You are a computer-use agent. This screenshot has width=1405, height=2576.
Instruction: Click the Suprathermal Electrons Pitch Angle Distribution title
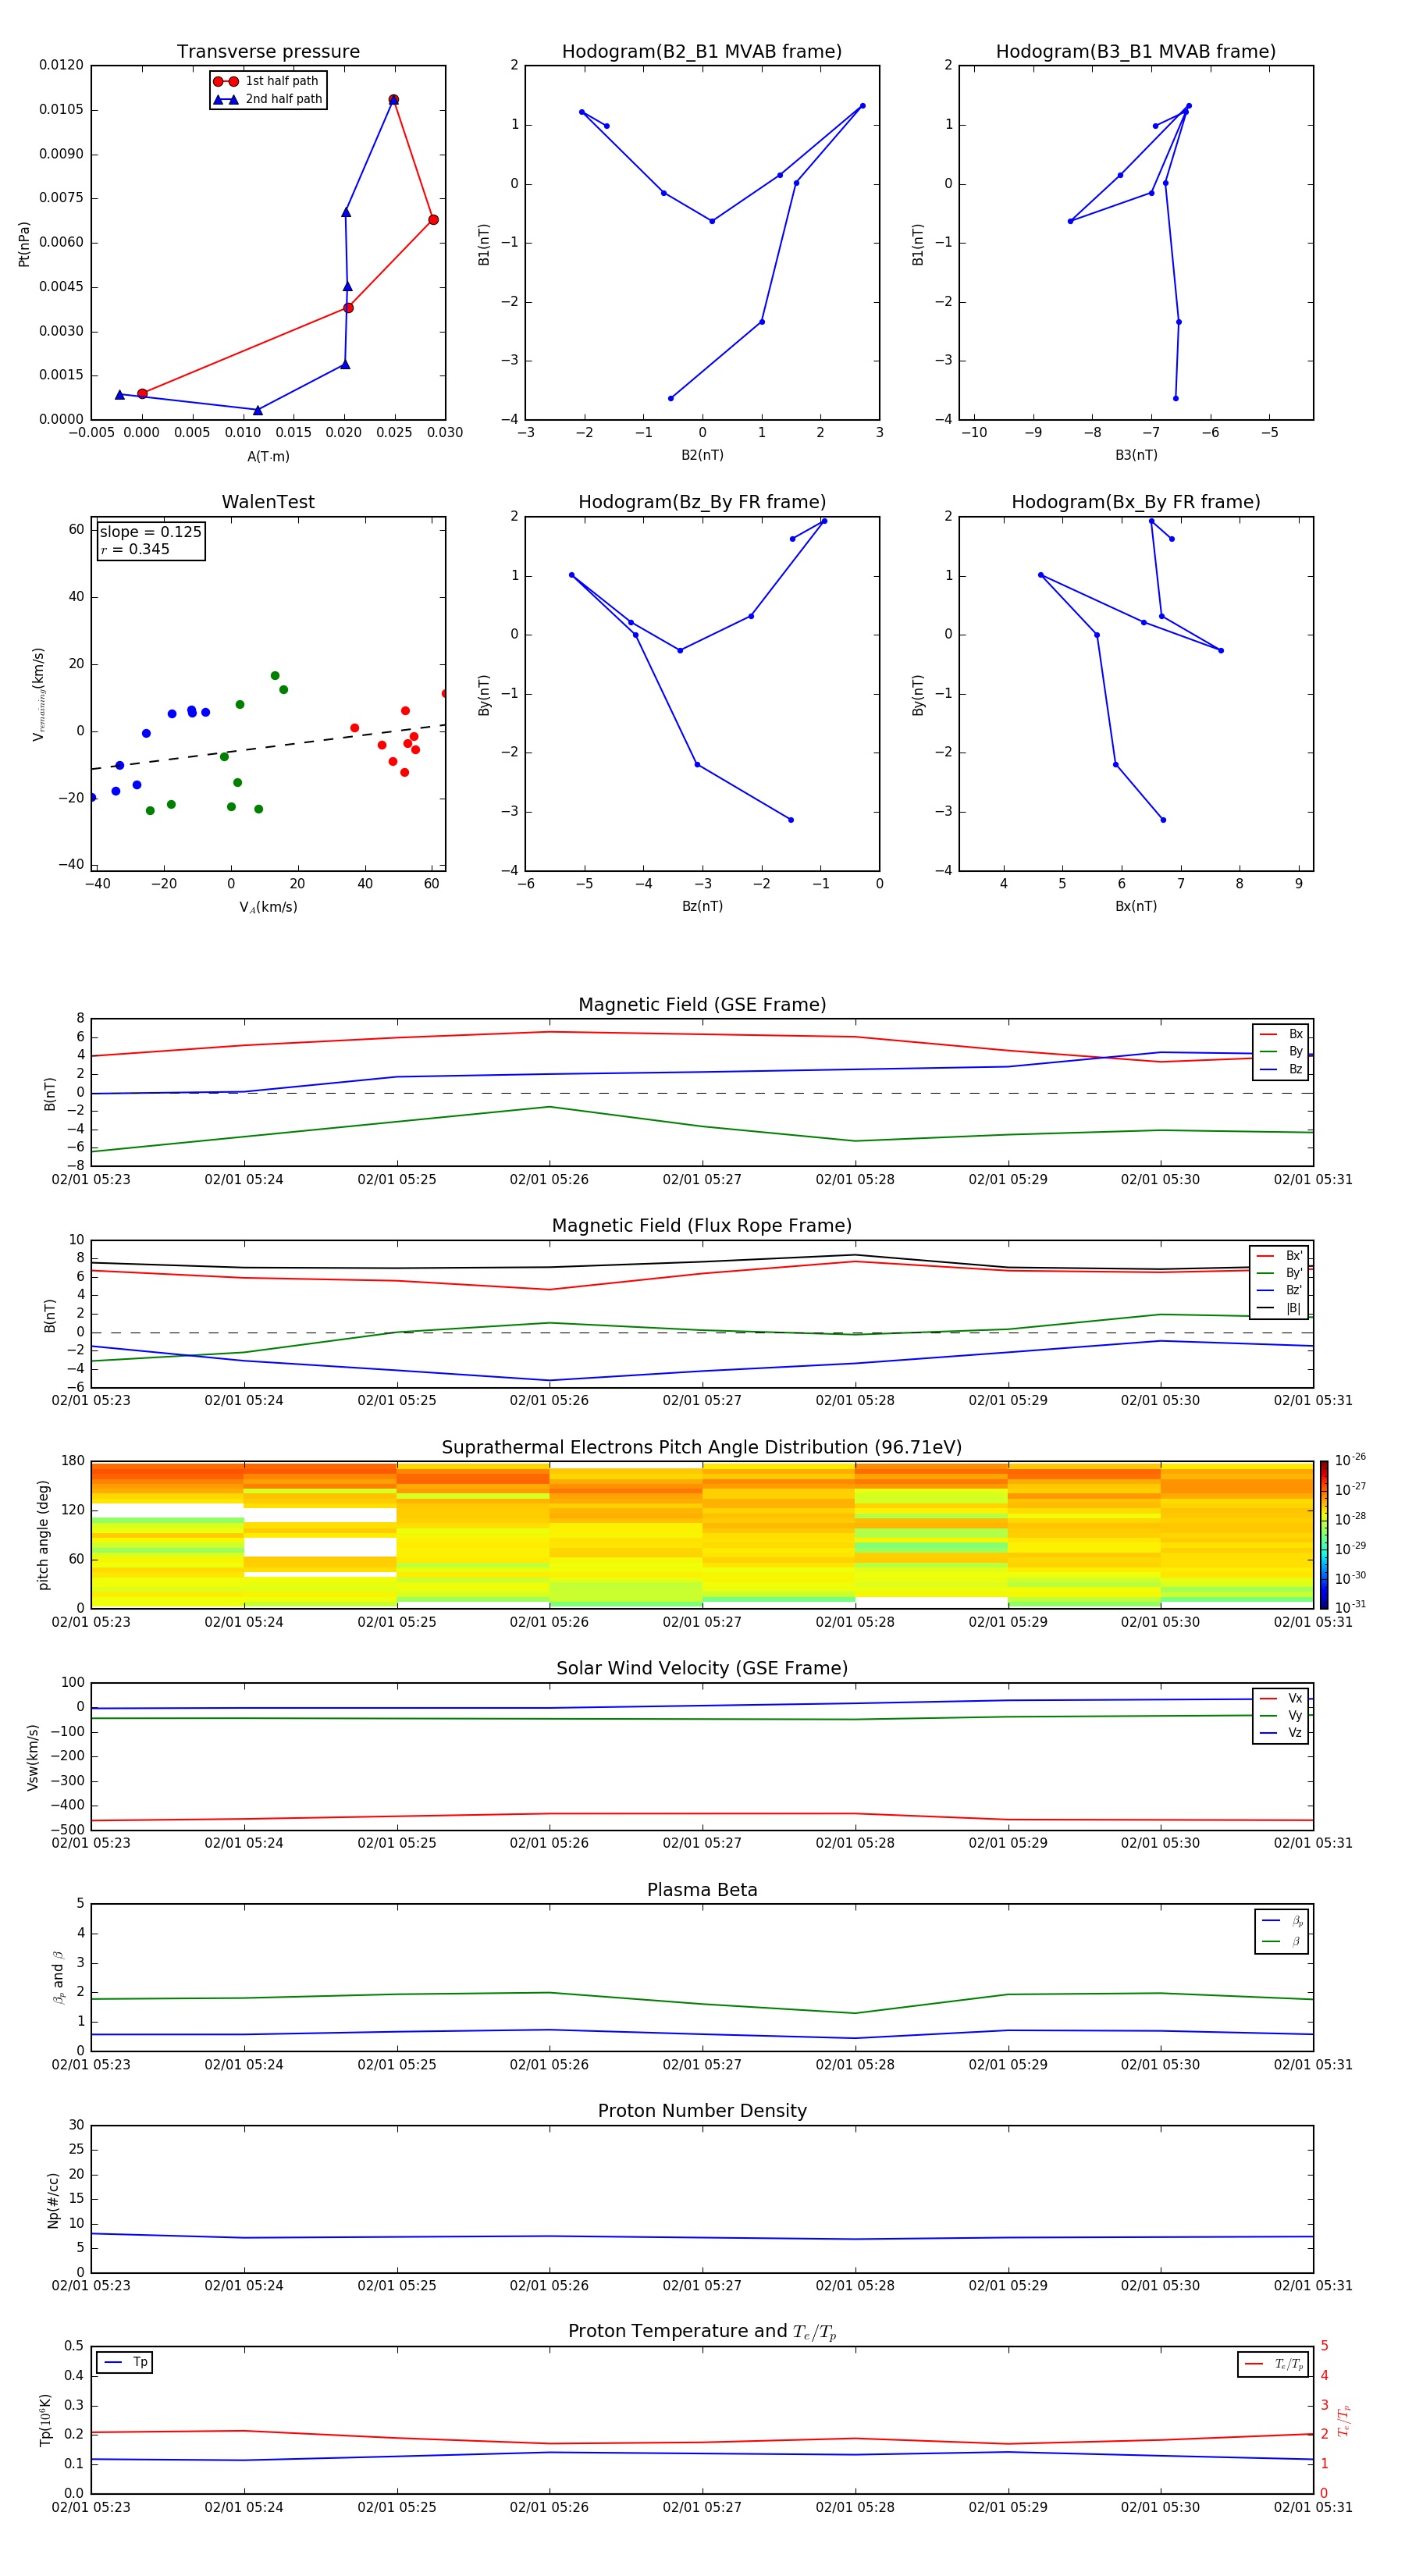(702, 1447)
